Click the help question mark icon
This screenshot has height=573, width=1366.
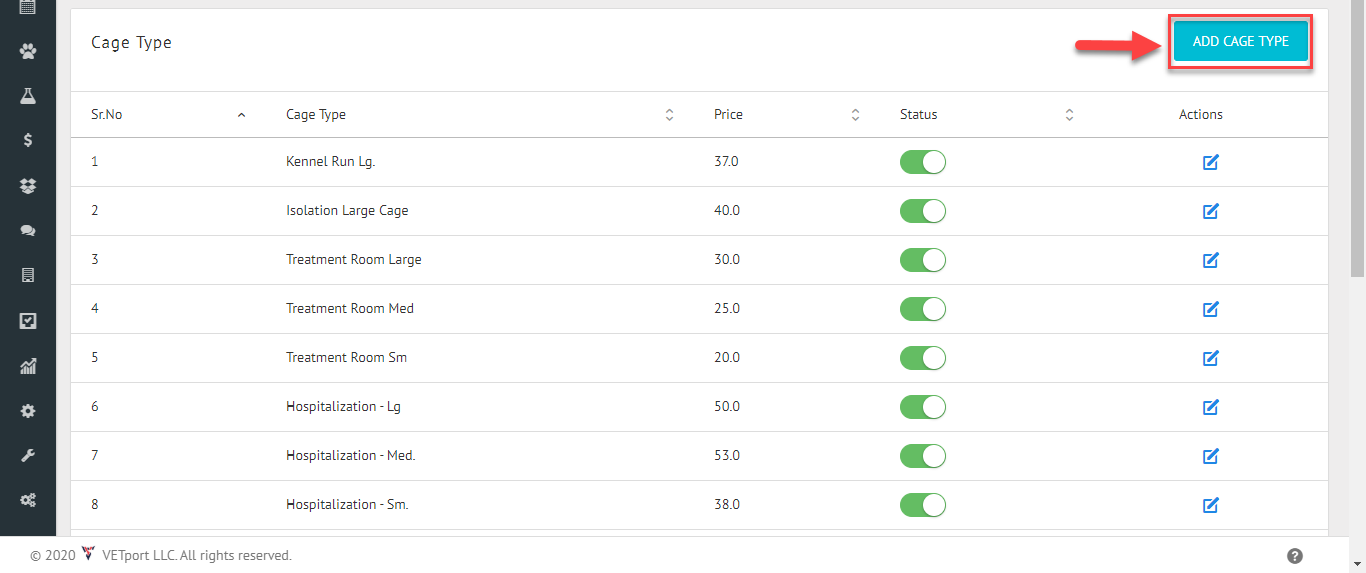pos(1295,556)
